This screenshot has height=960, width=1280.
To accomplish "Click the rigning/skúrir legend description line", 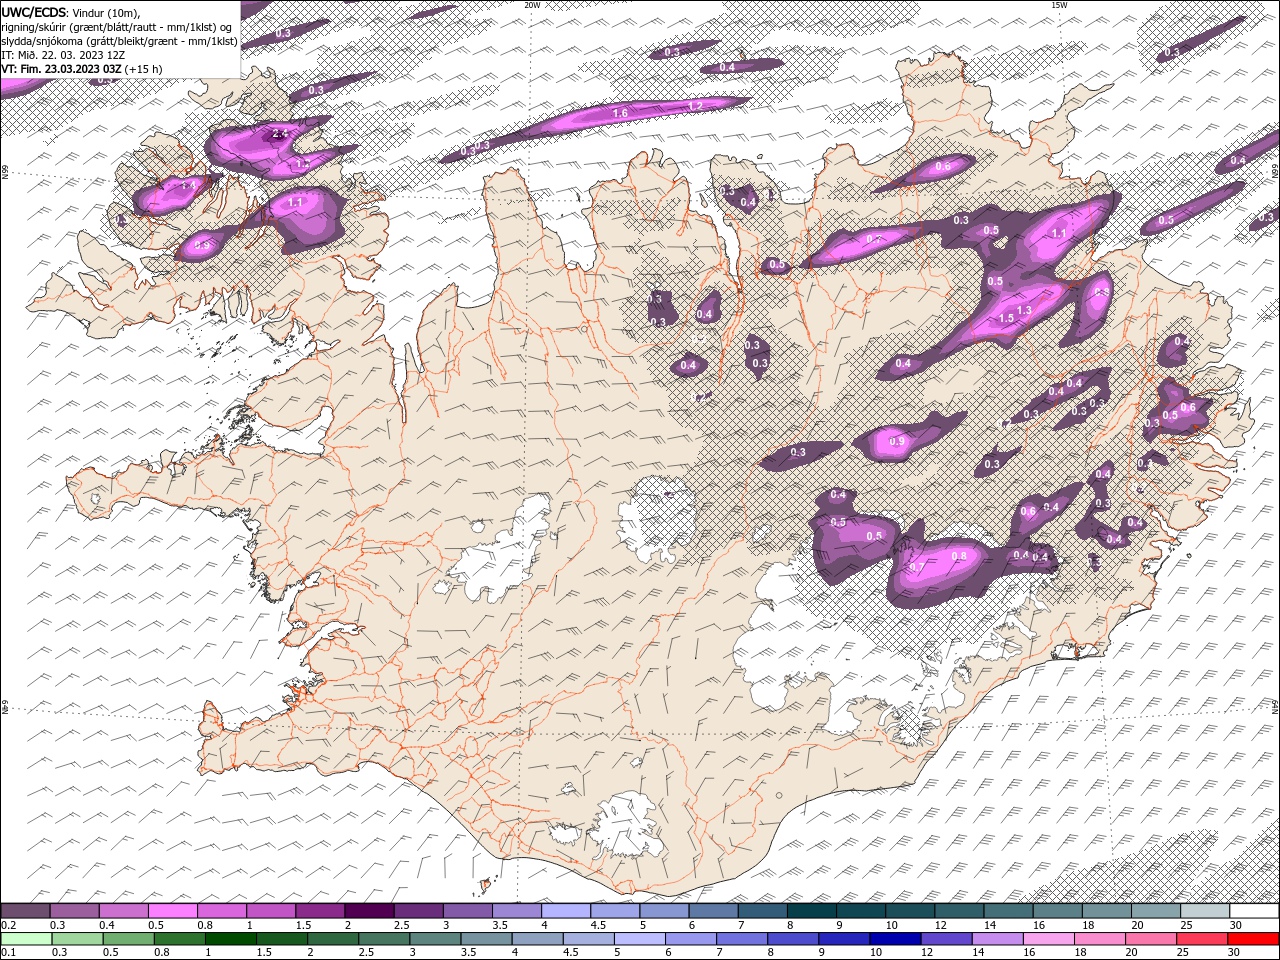I will coord(117,27).
